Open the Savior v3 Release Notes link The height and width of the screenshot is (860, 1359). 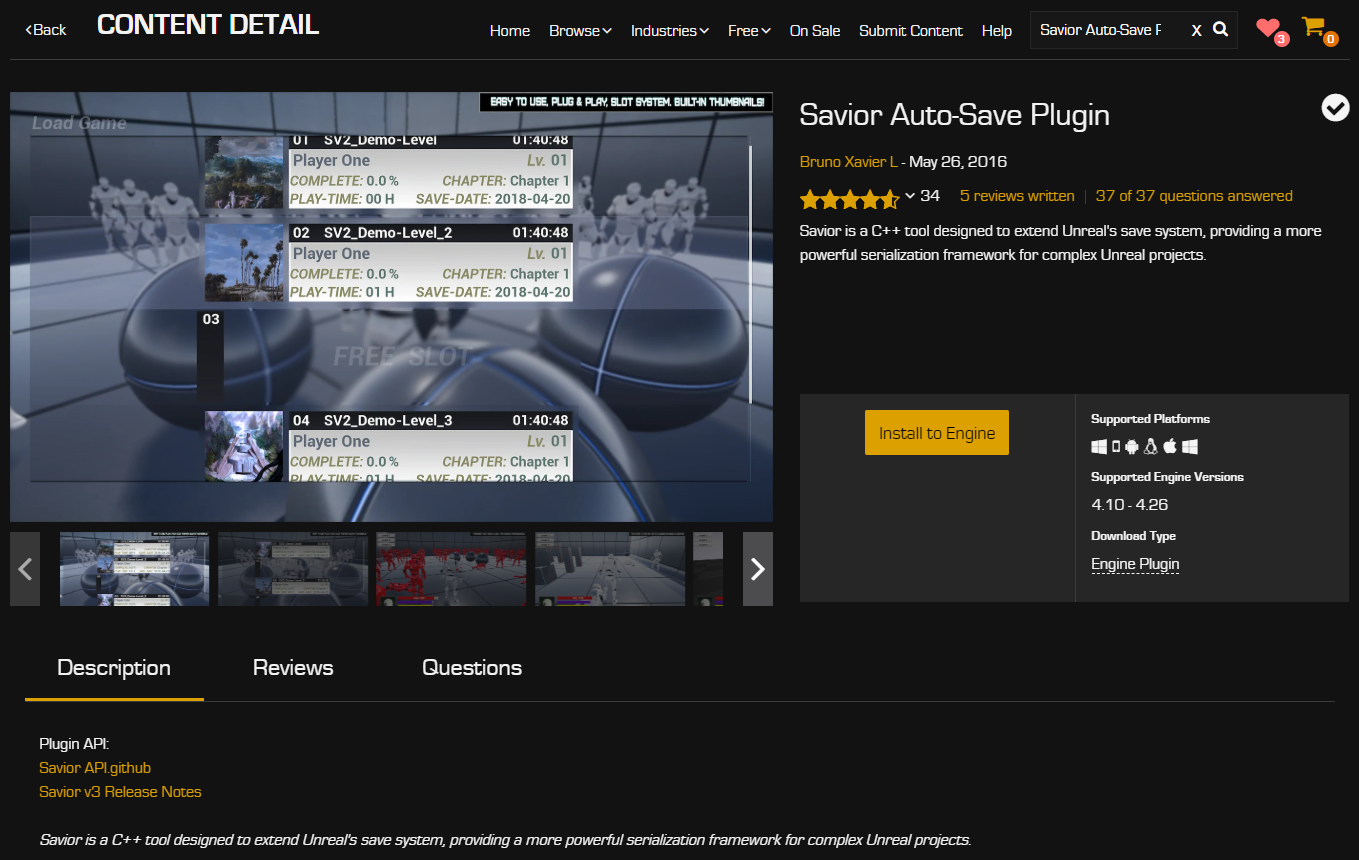point(120,792)
